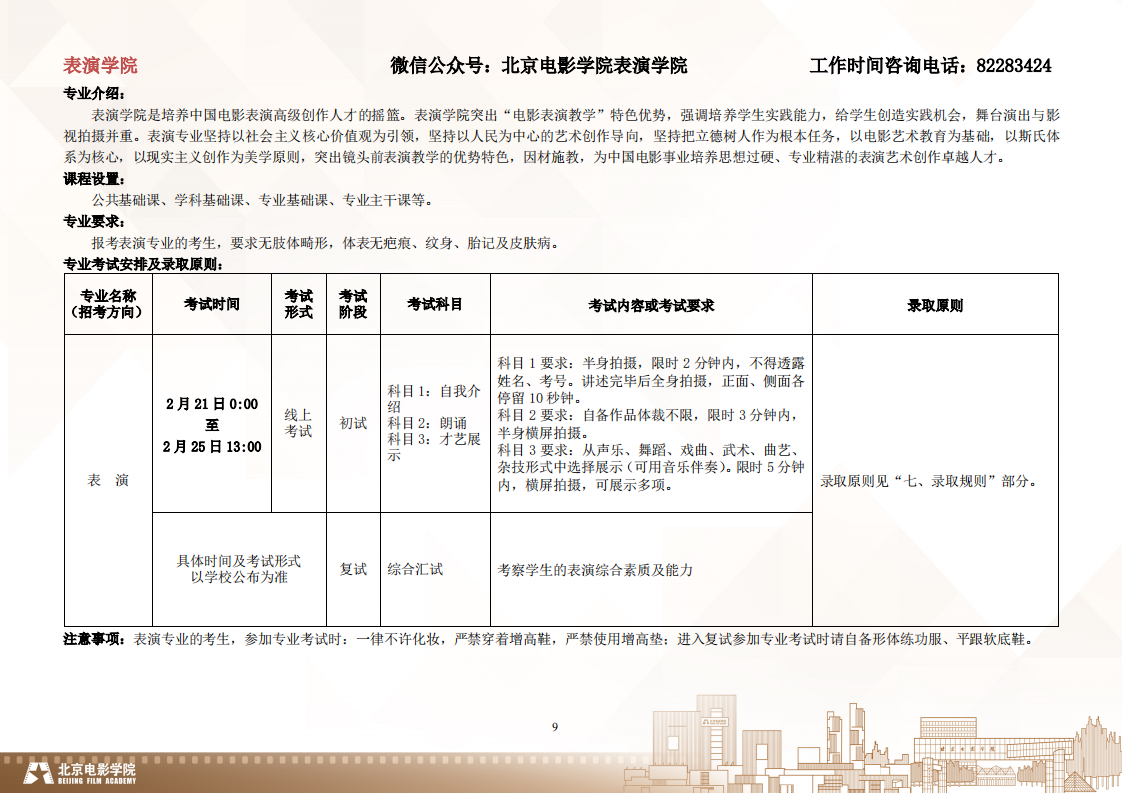Click the page number 9
The width and height of the screenshot is (1123, 794).
click(x=555, y=727)
